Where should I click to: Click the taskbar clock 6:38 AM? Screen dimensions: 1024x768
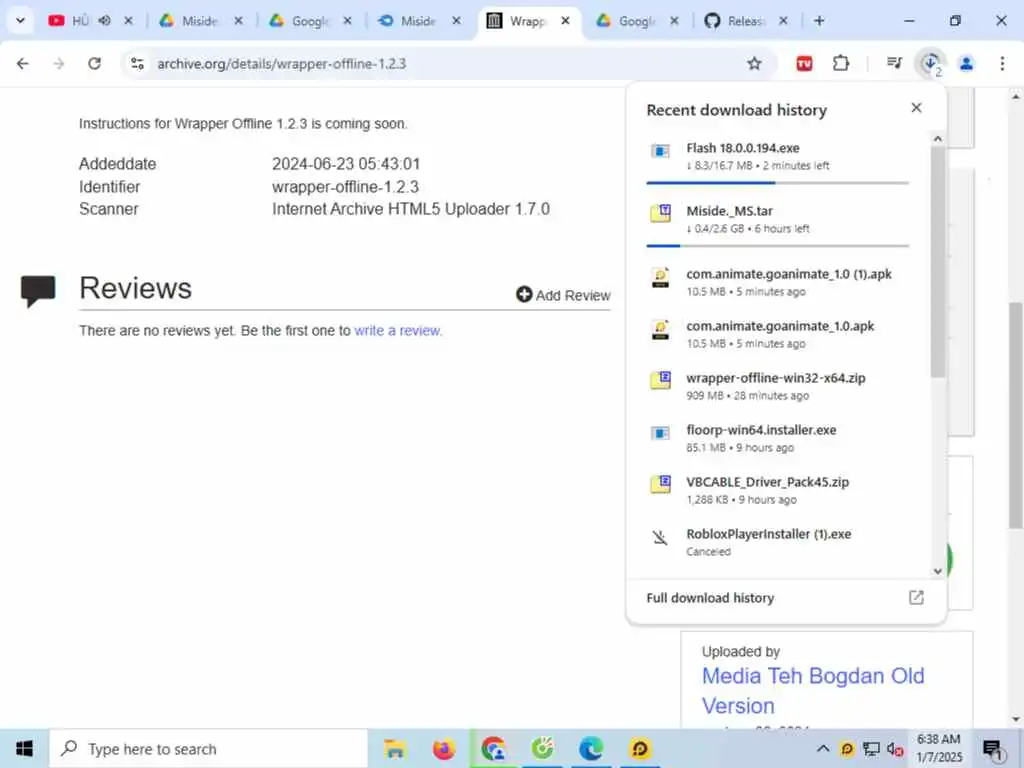[x=939, y=748]
